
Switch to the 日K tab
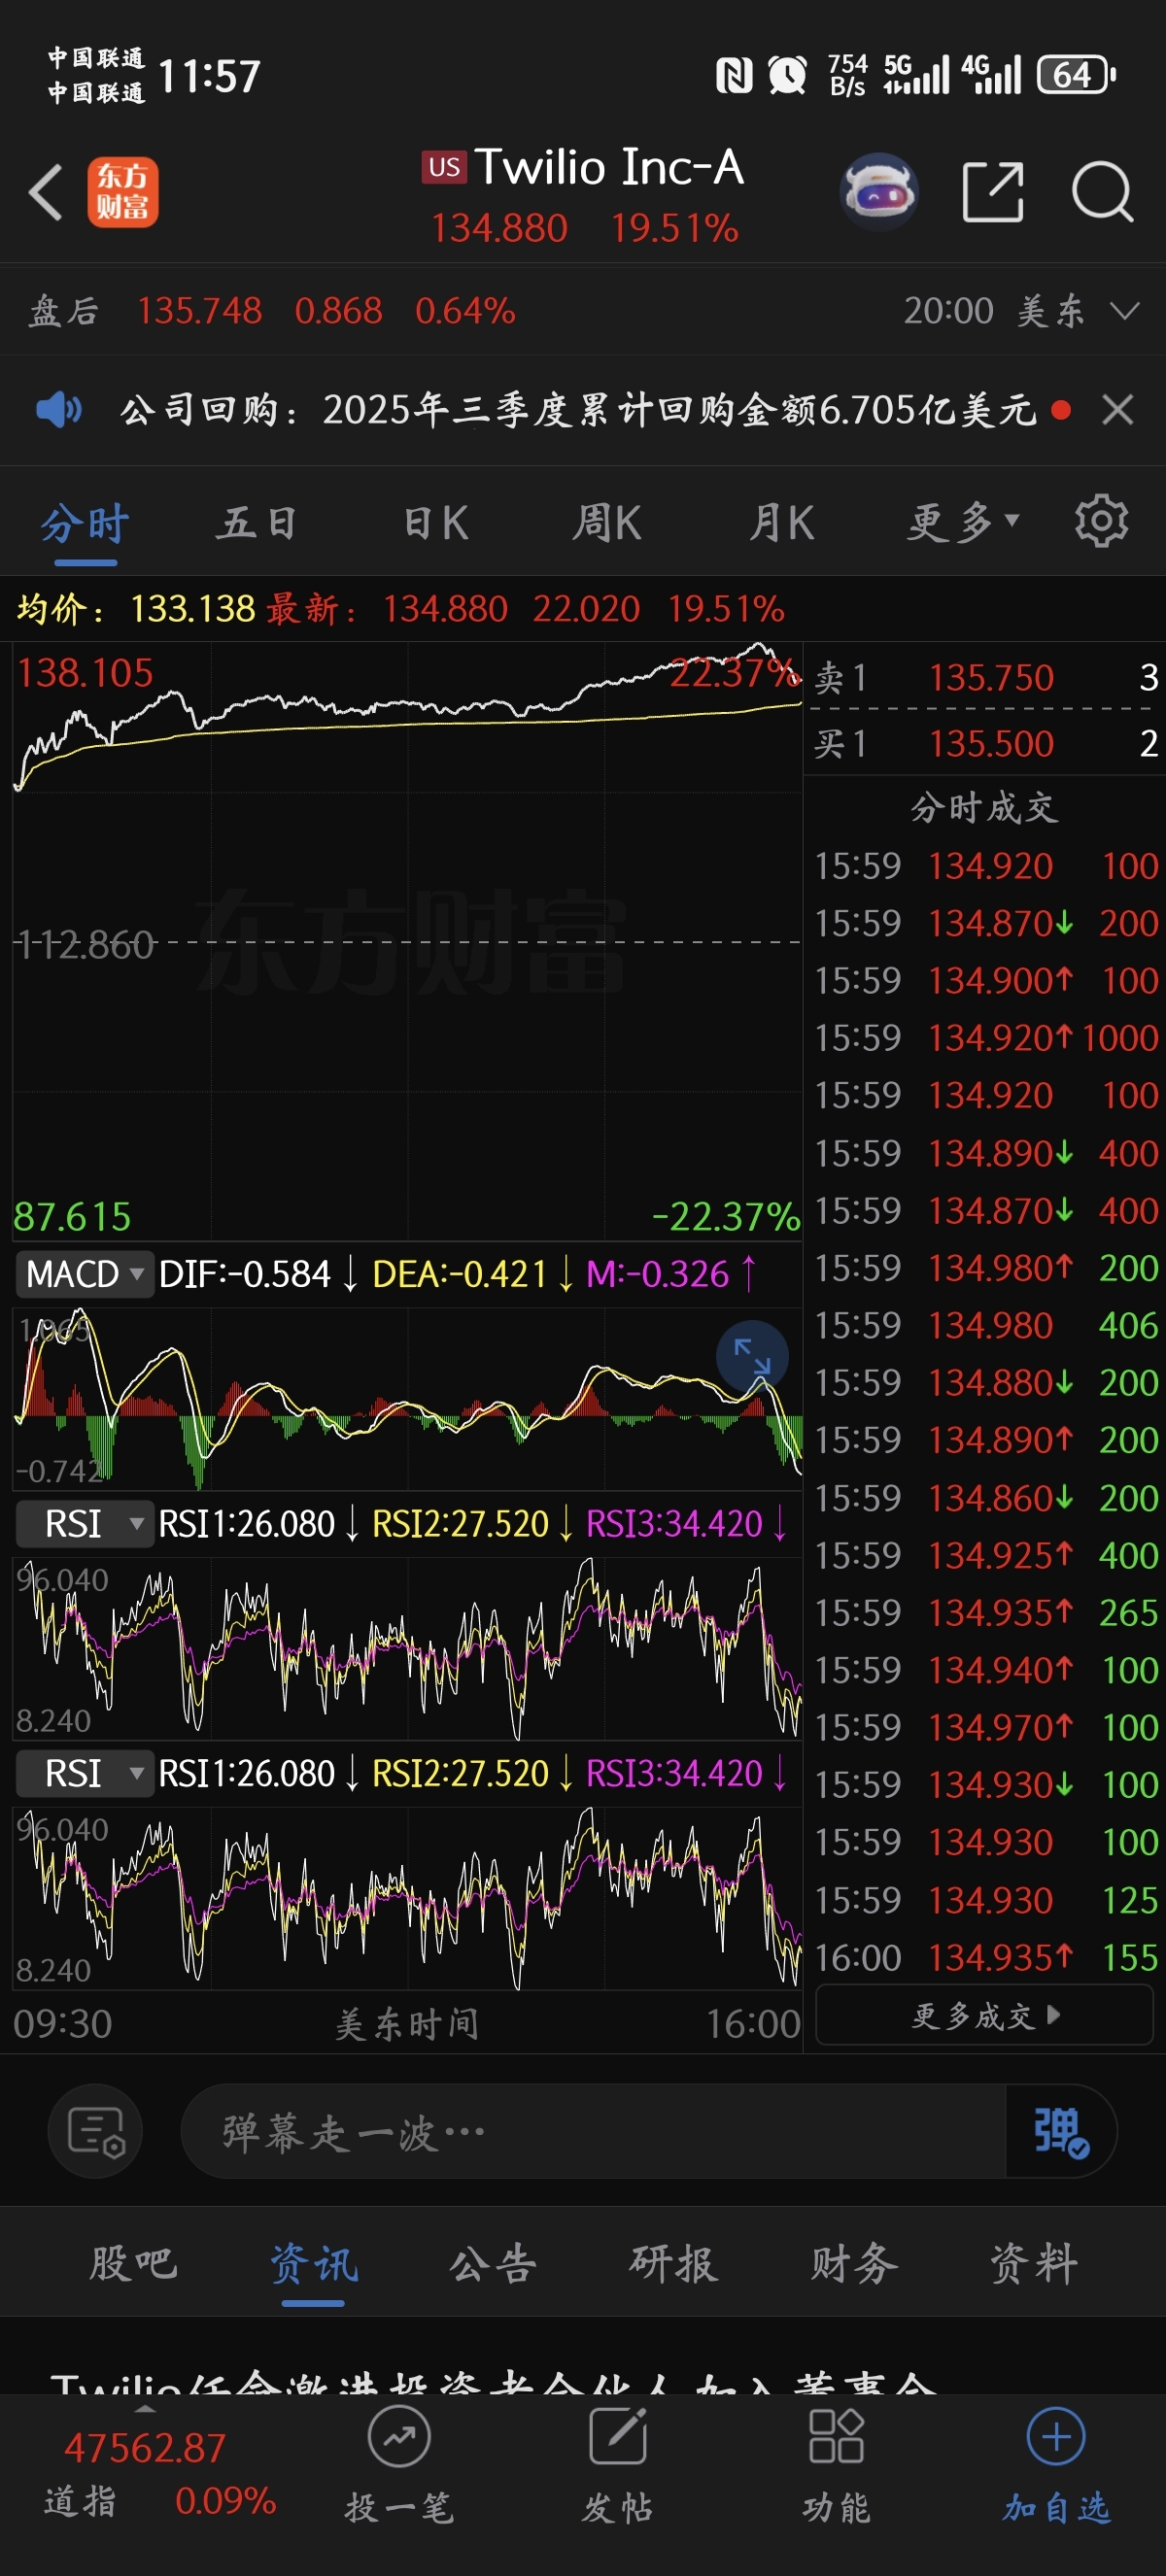pos(436,522)
